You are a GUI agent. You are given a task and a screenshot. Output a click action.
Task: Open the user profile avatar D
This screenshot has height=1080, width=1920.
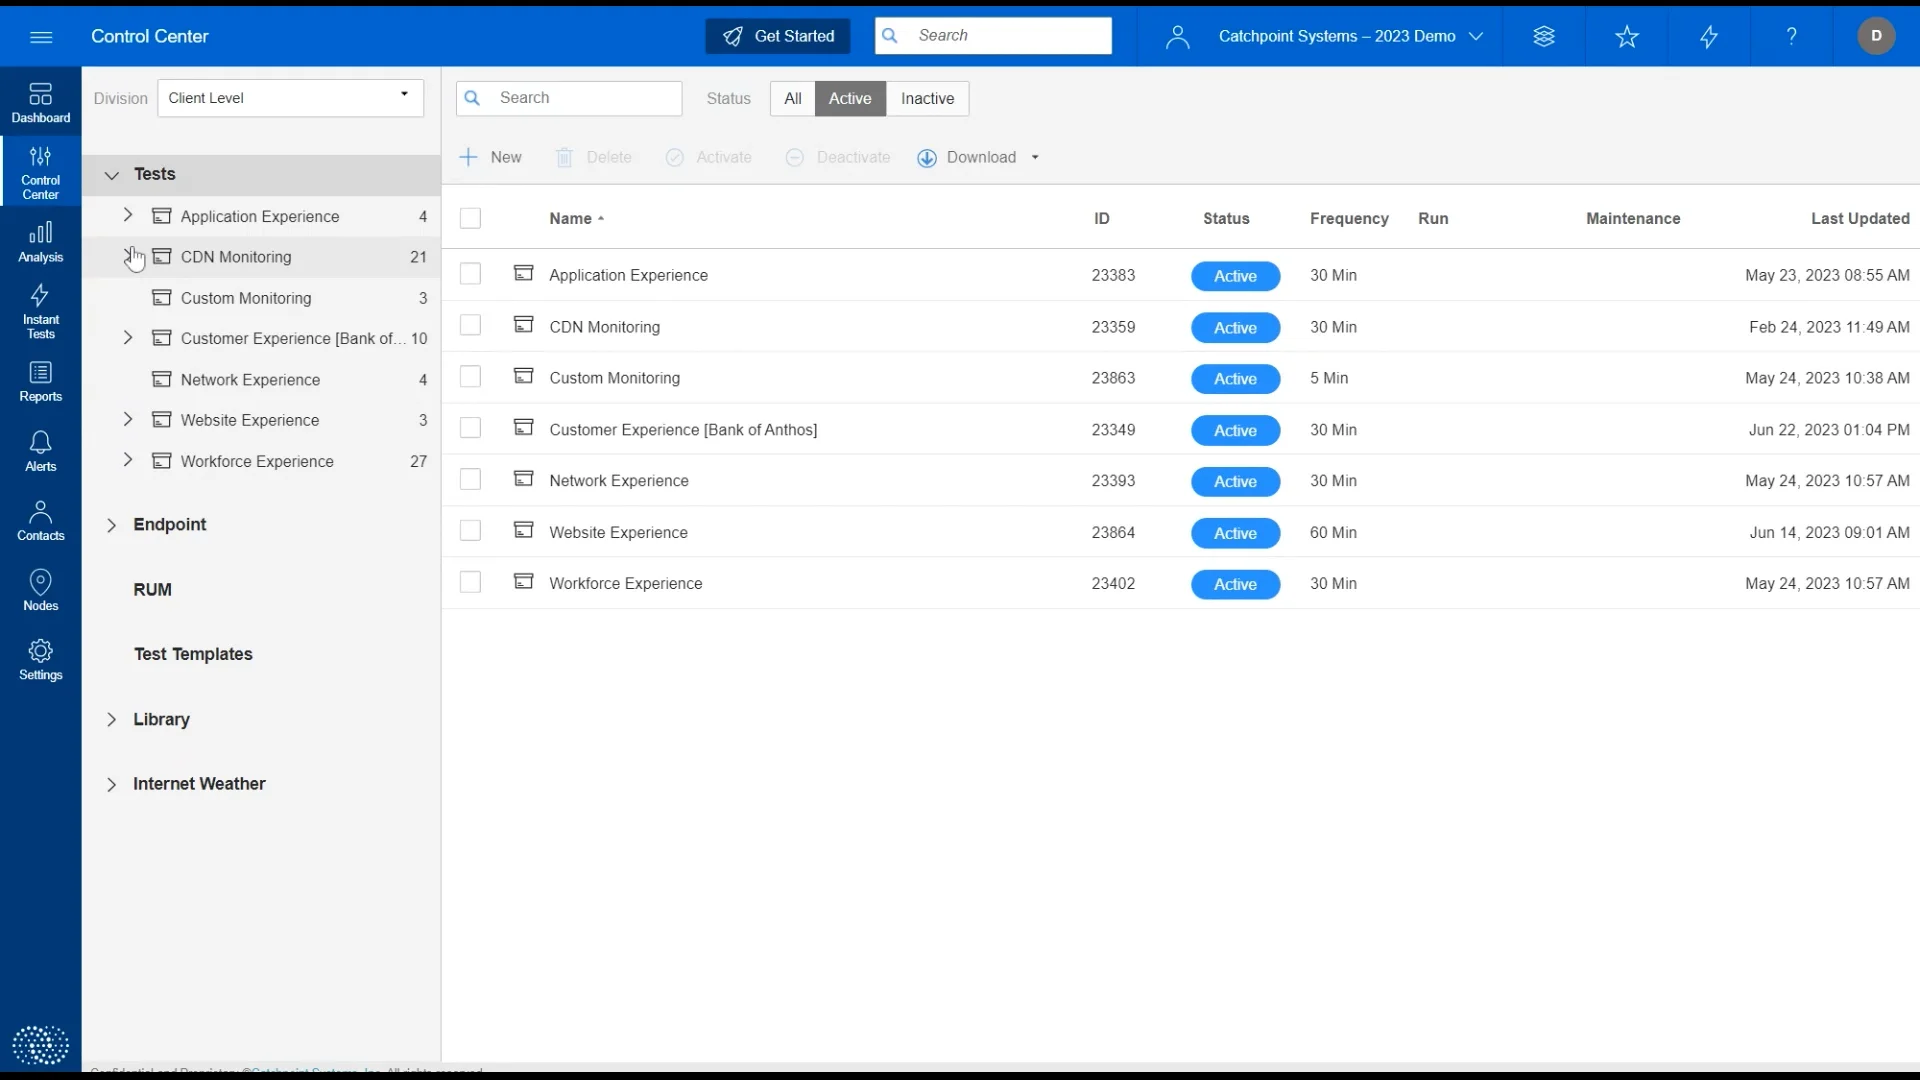tap(1876, 36)
